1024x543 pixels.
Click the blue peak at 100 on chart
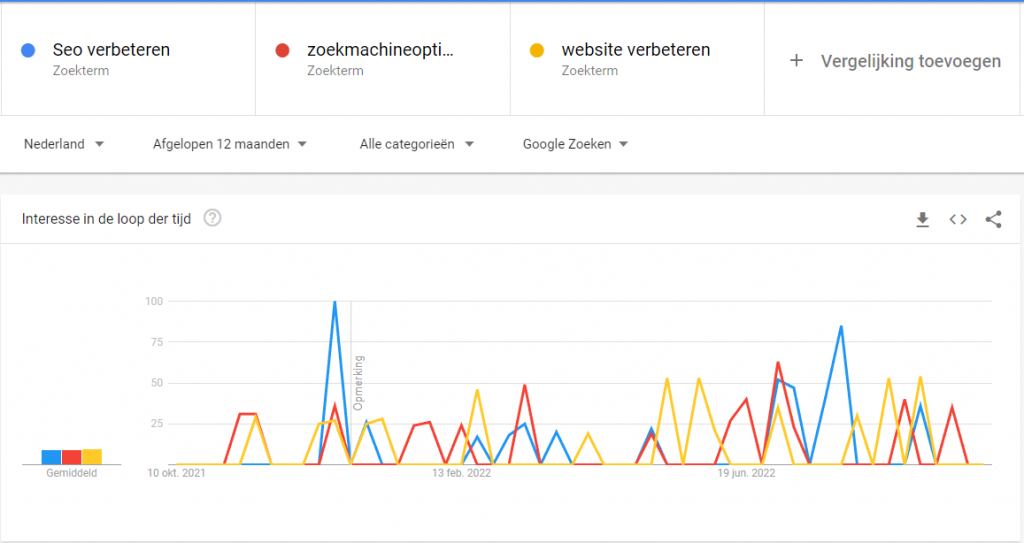click(x=335, y=302)
